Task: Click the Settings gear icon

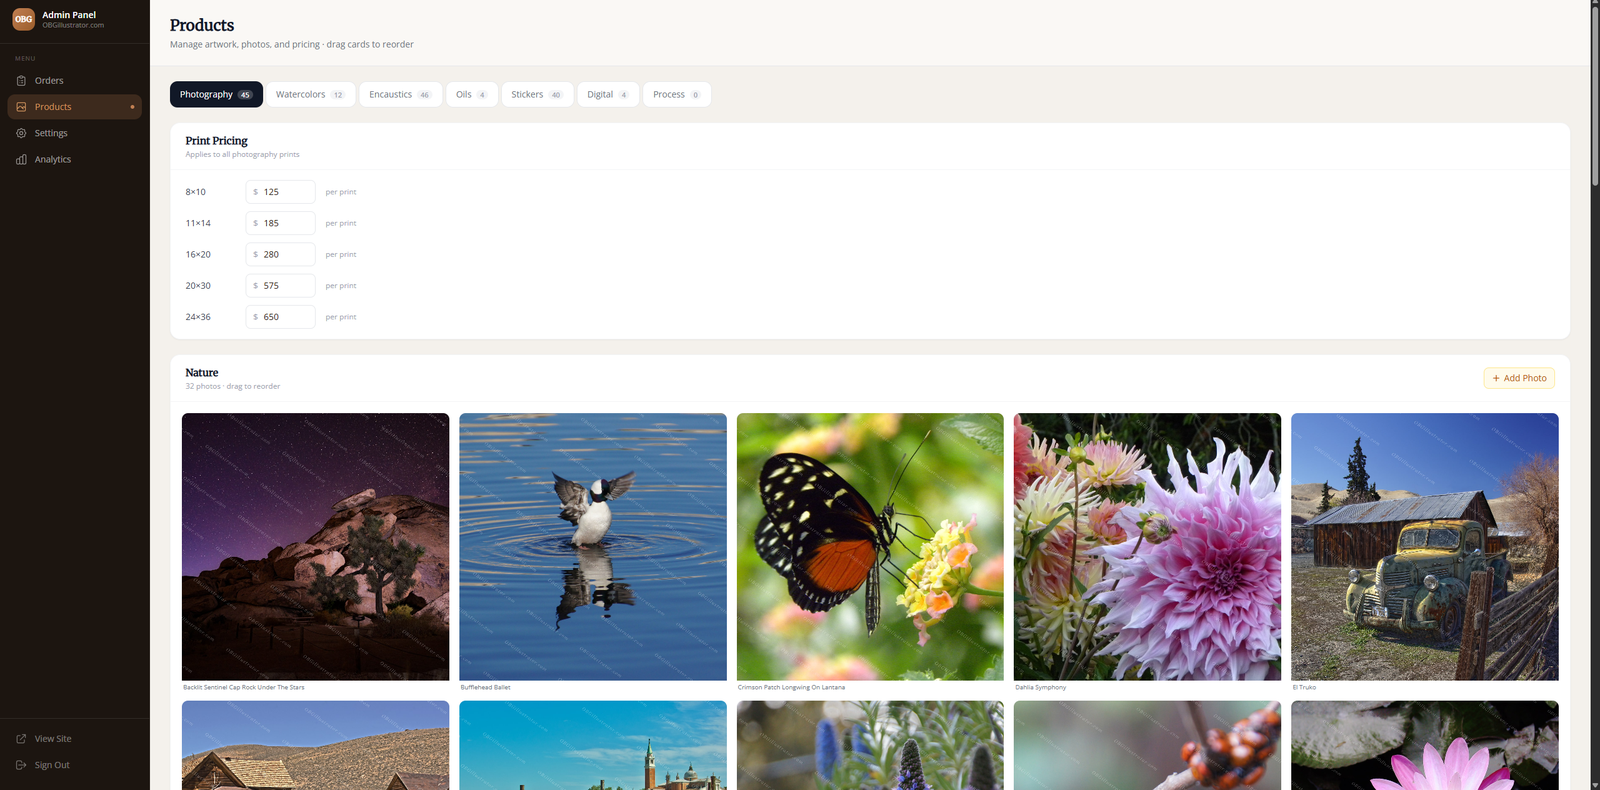Action: coord(21,133)
